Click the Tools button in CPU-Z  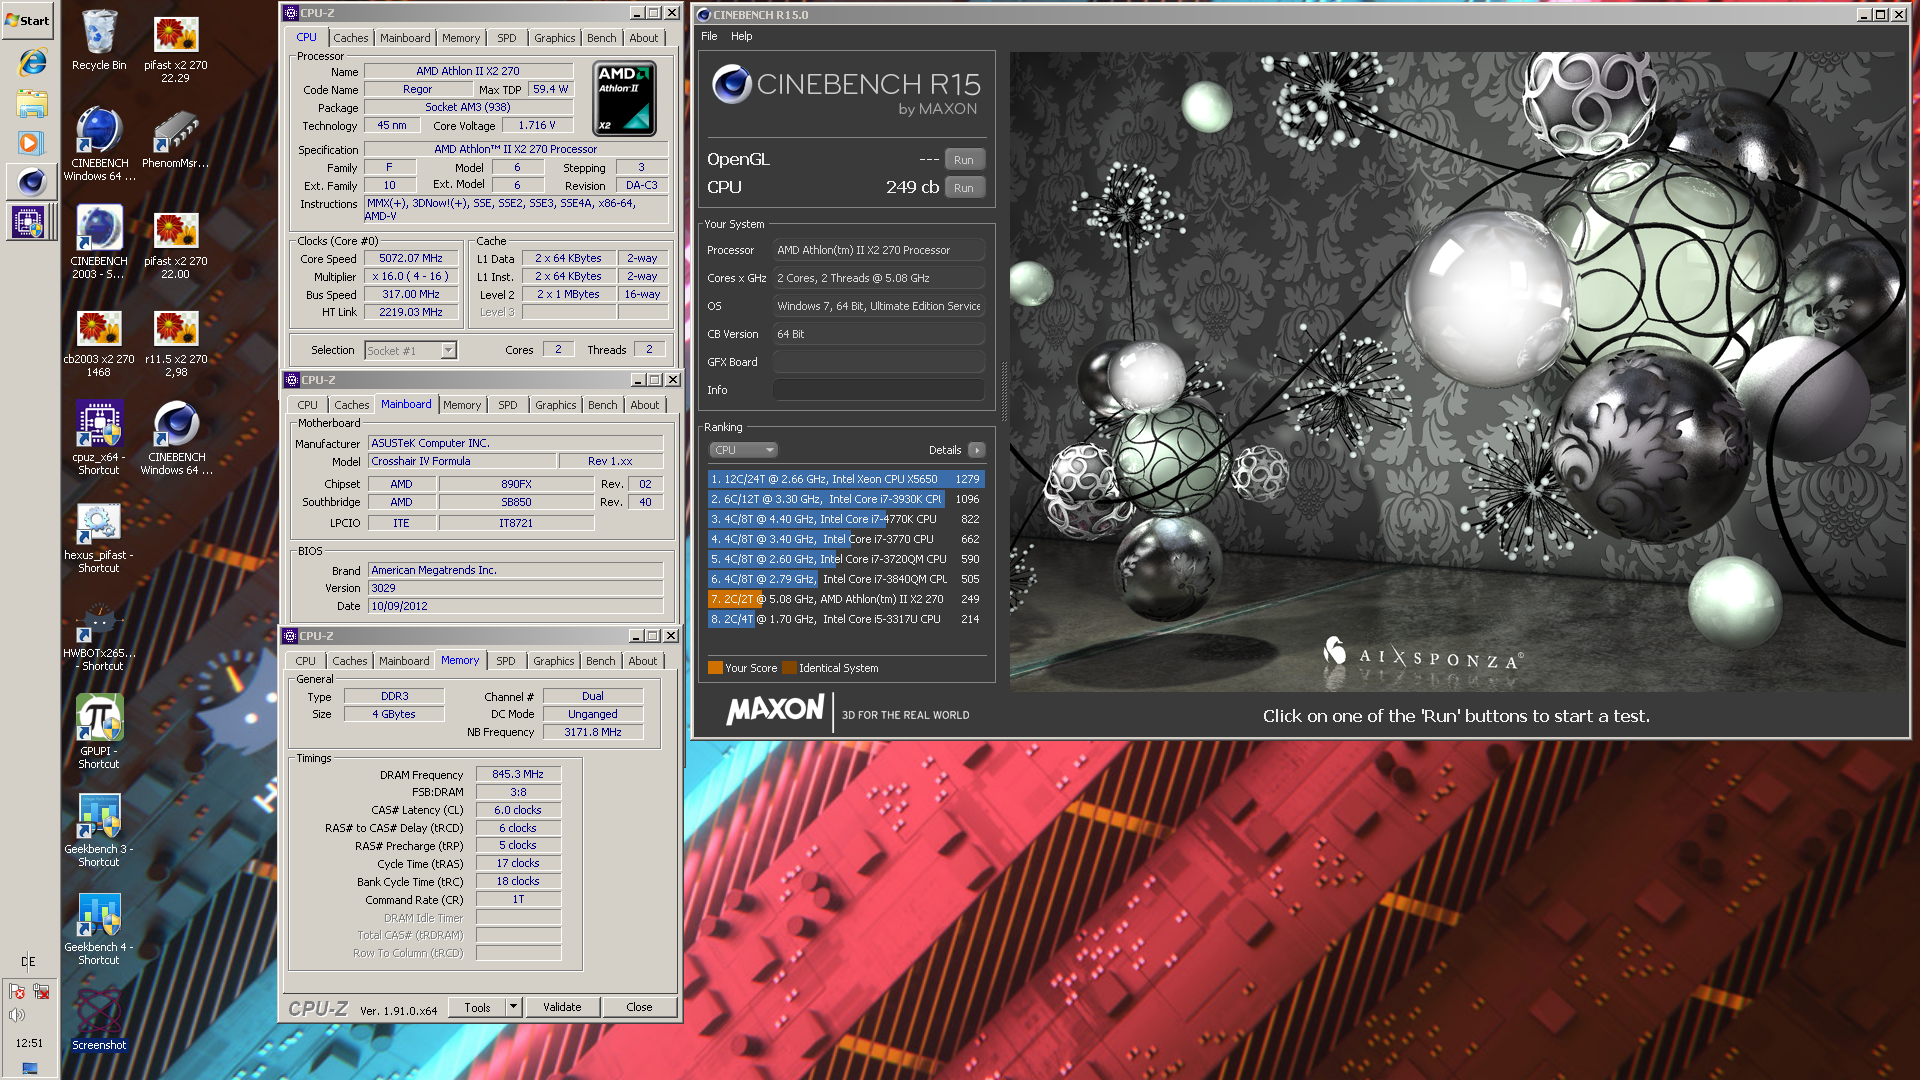pyautogui.click(x=477, y=1007)
